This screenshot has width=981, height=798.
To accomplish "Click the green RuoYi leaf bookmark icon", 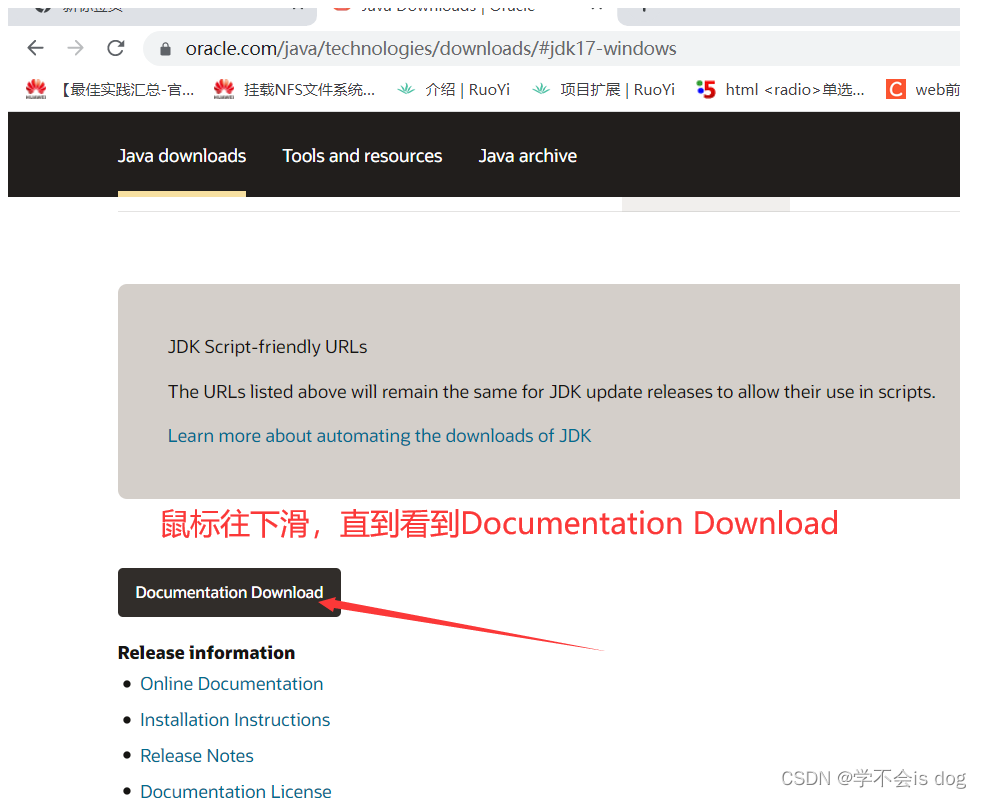I will pyautogui.click(x=405, y=89).
